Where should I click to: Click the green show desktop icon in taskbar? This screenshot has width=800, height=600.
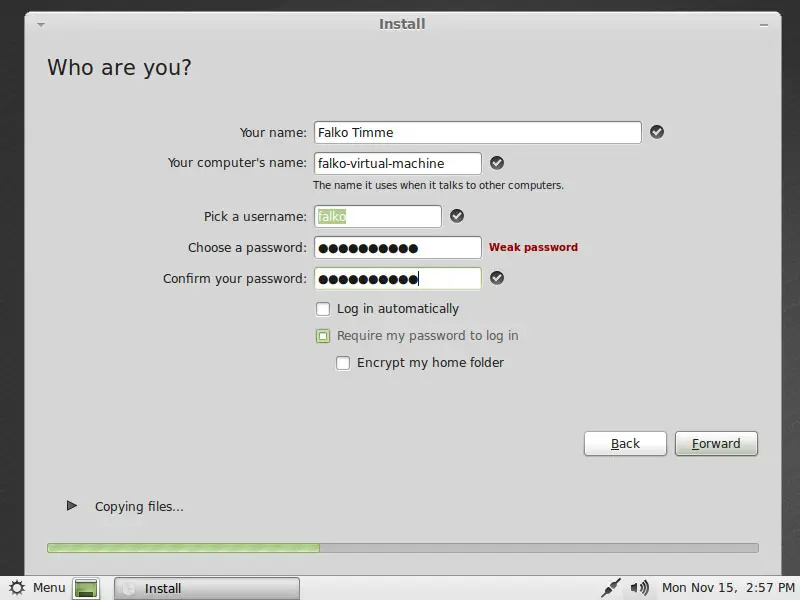tap(86, 588)
